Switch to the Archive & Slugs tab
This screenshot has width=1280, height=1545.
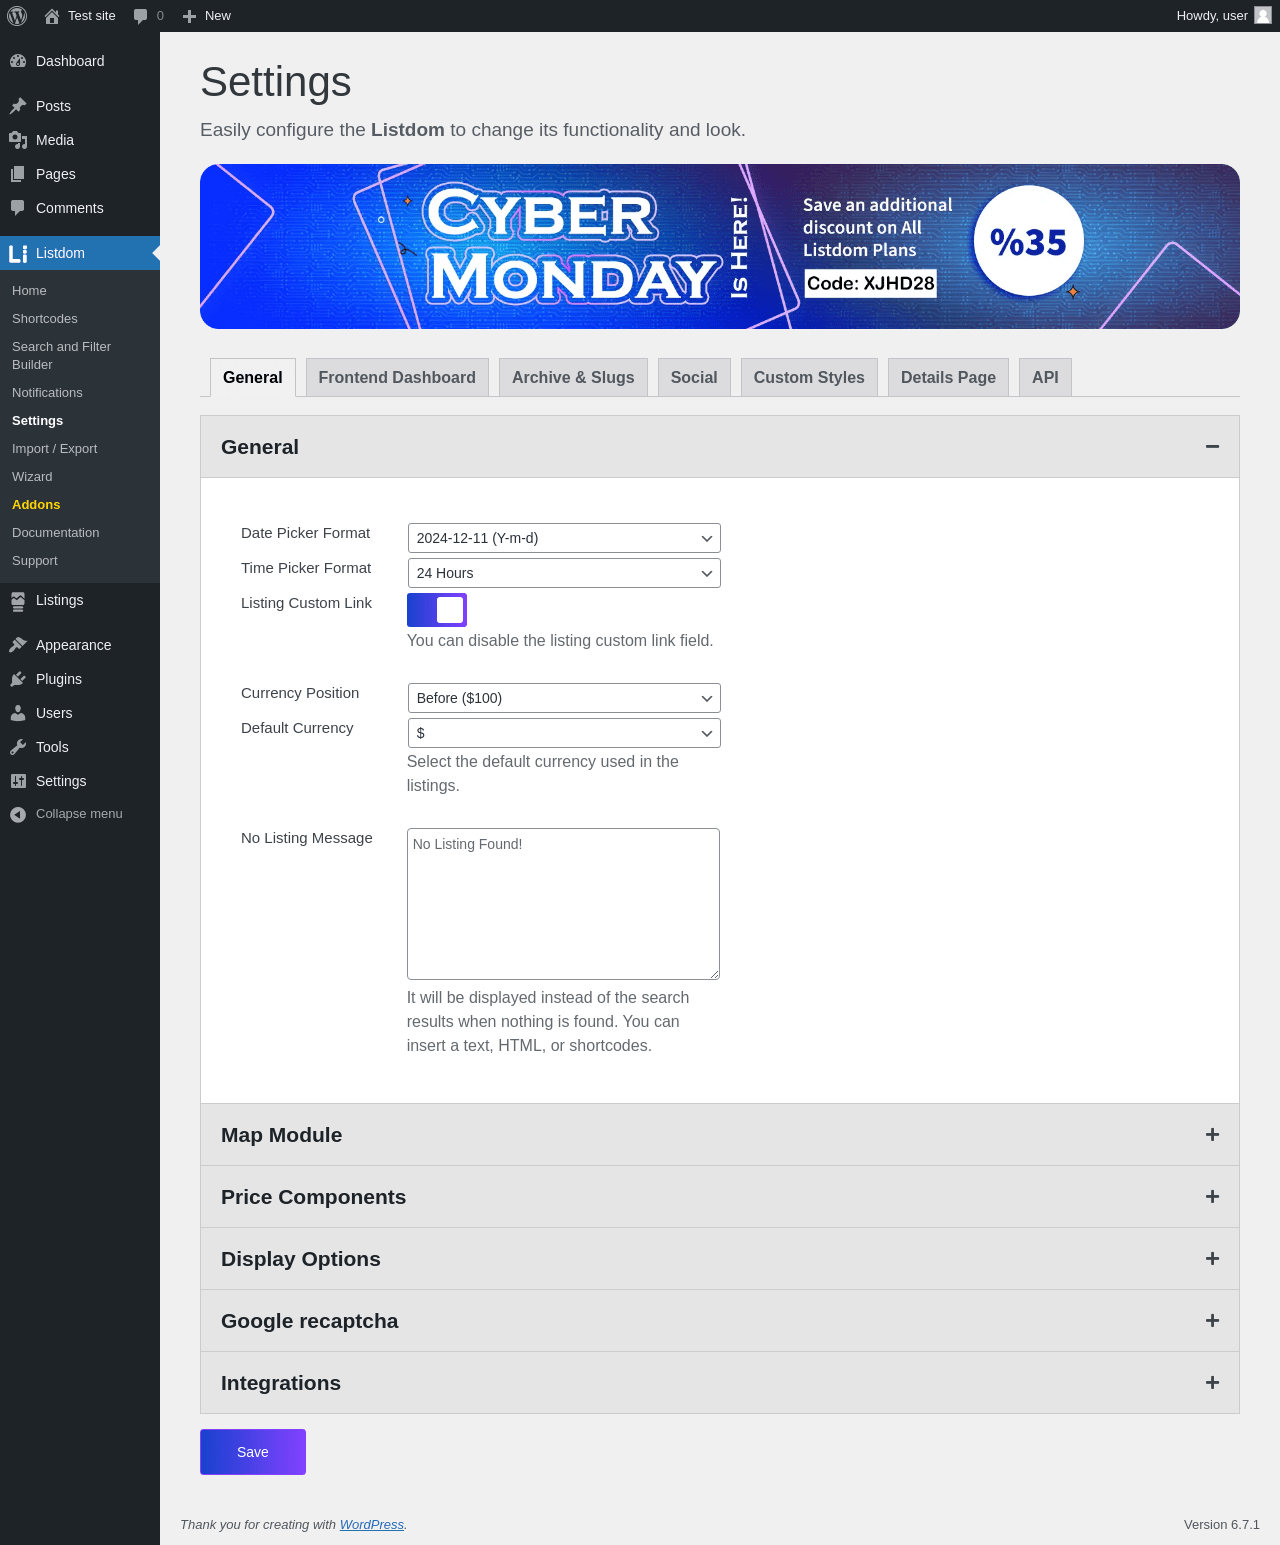click(573, 377)
